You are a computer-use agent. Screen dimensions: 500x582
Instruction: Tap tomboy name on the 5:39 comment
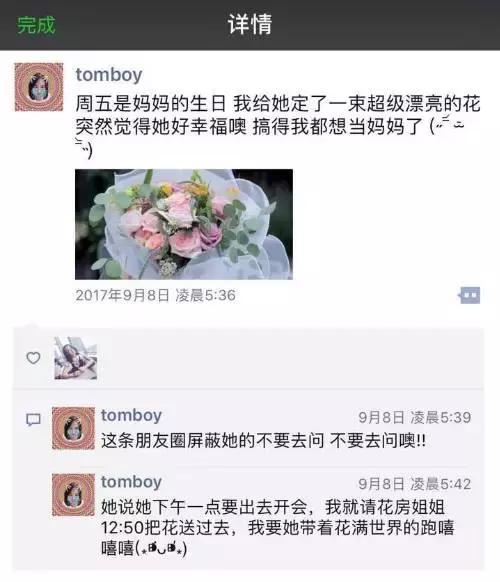[131, 415]
